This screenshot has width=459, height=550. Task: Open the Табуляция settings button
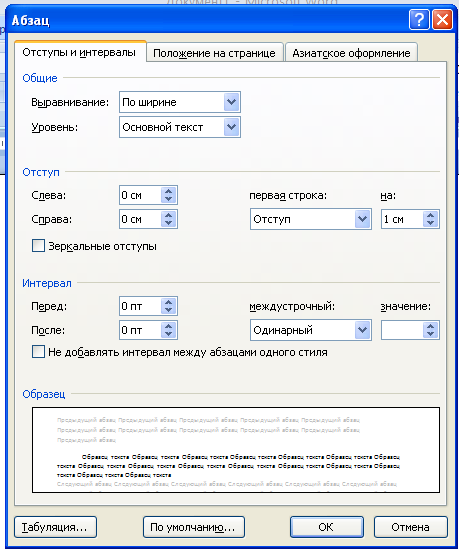[55, 527]
